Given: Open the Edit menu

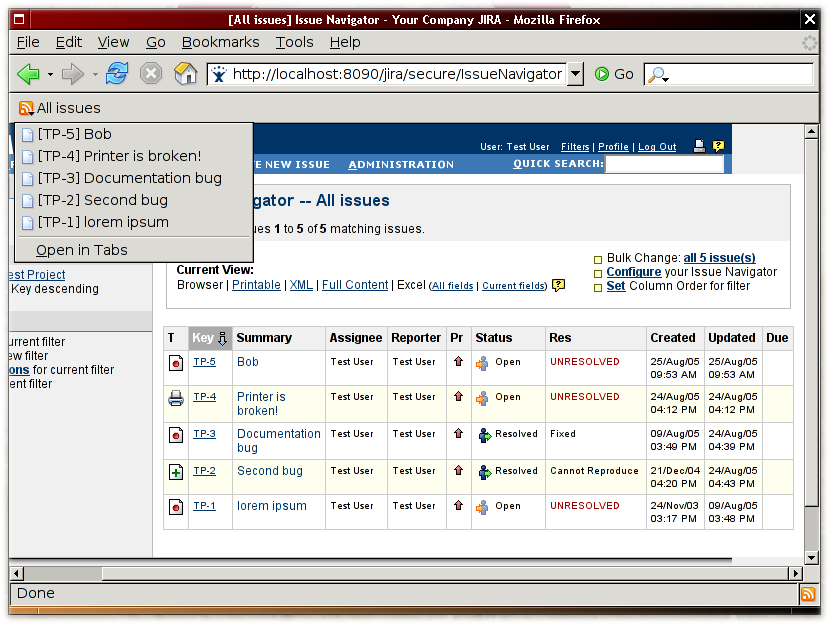Looking at the screenshot, I should click(x=69, y=42).
